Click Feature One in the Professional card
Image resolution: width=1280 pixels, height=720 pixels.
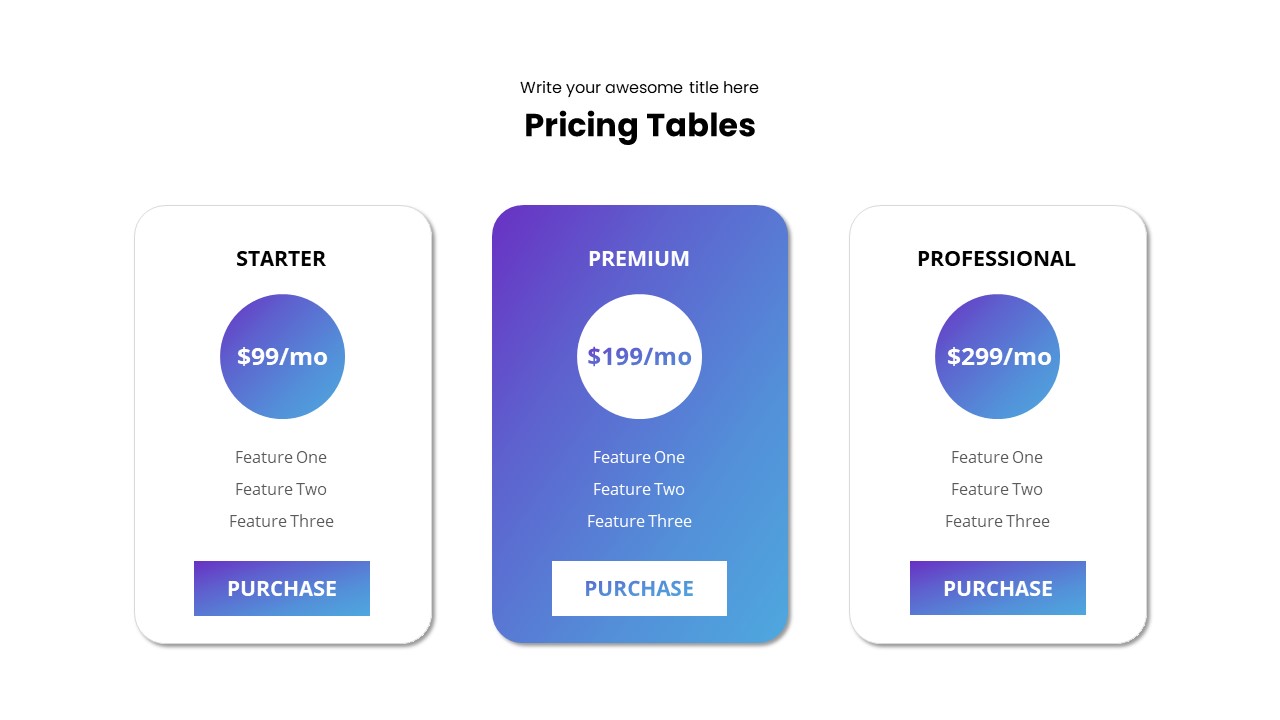click(x=997, y=457)
